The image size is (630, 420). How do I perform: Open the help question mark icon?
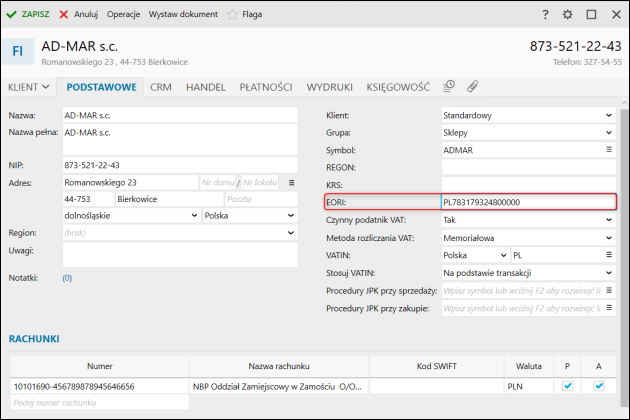(544, 15)
